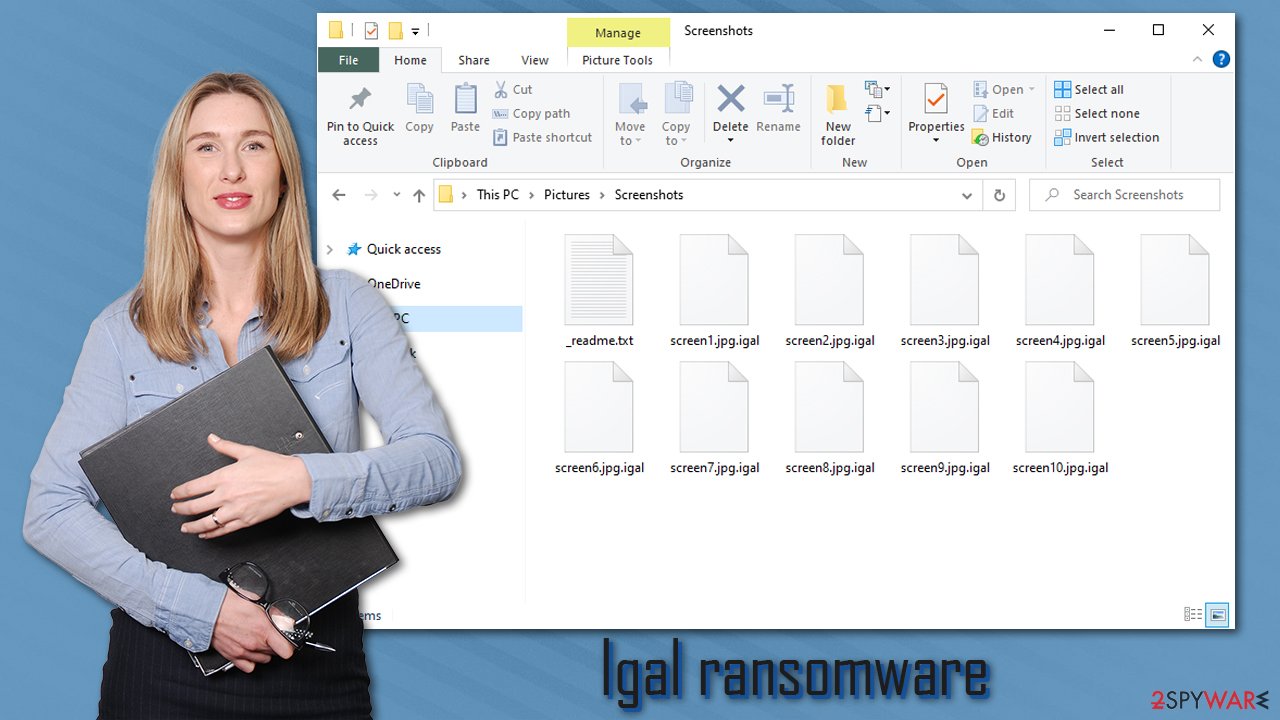
Task: Click Copy path in Clipboard group
Action: 532,114
